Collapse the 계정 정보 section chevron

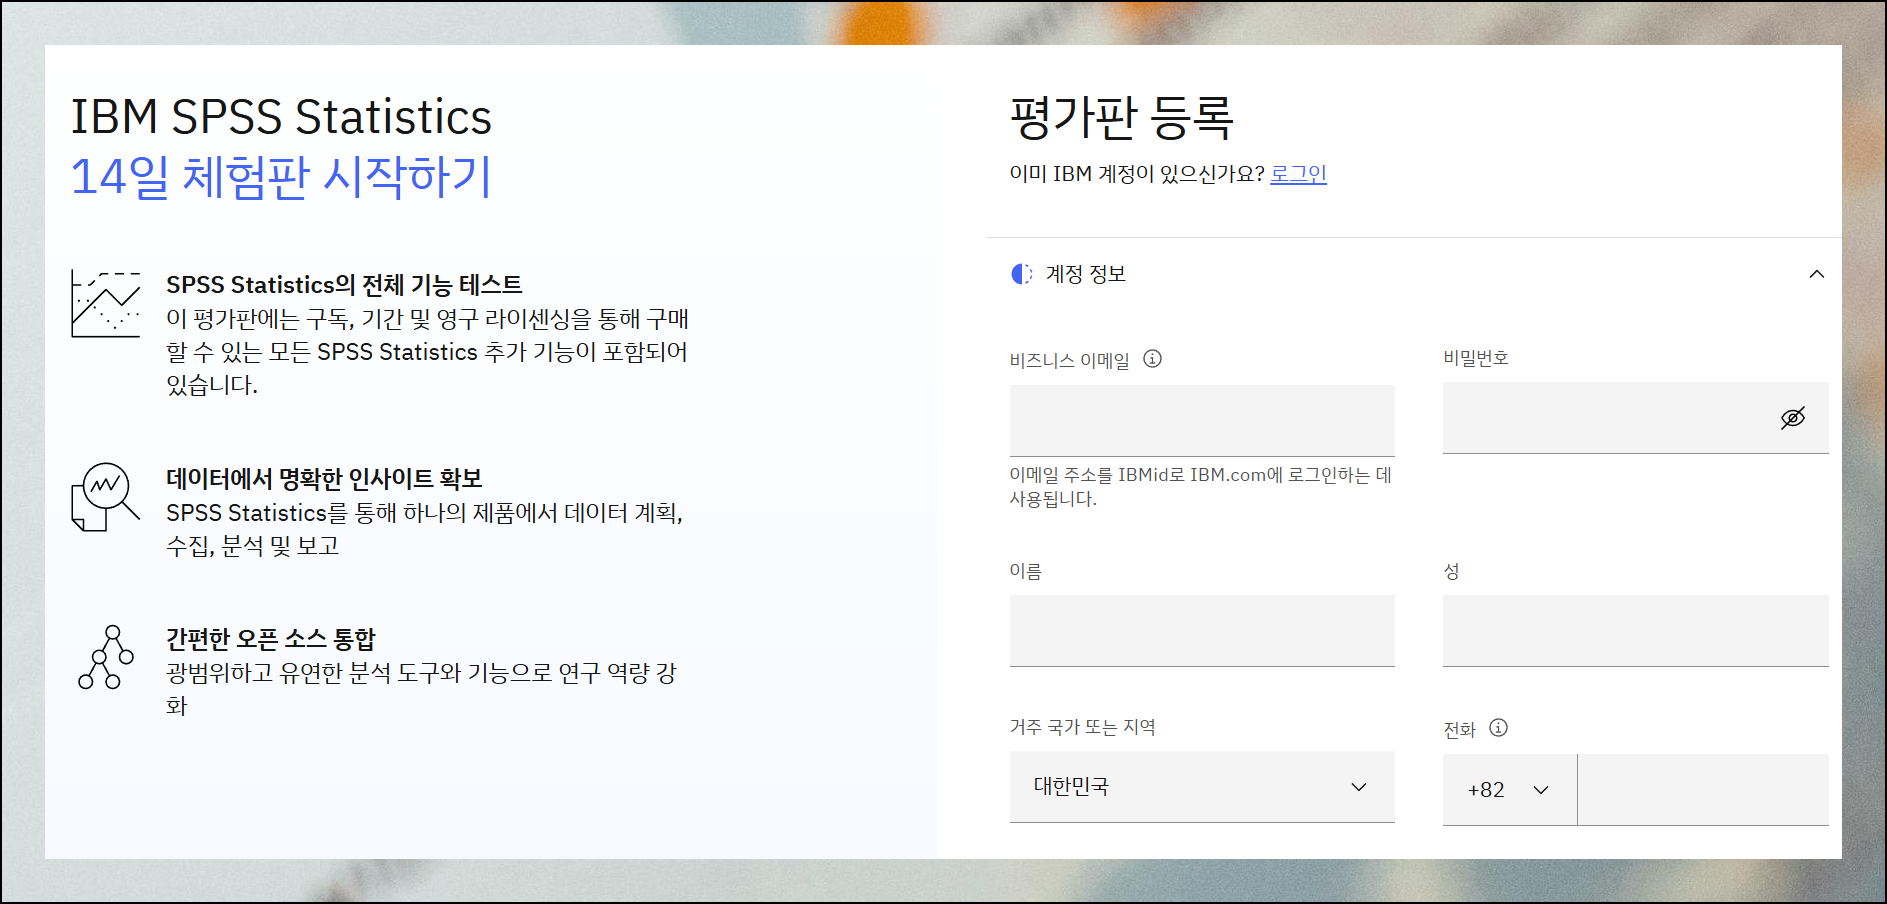pyautogui.click(x=1817, y=274)
